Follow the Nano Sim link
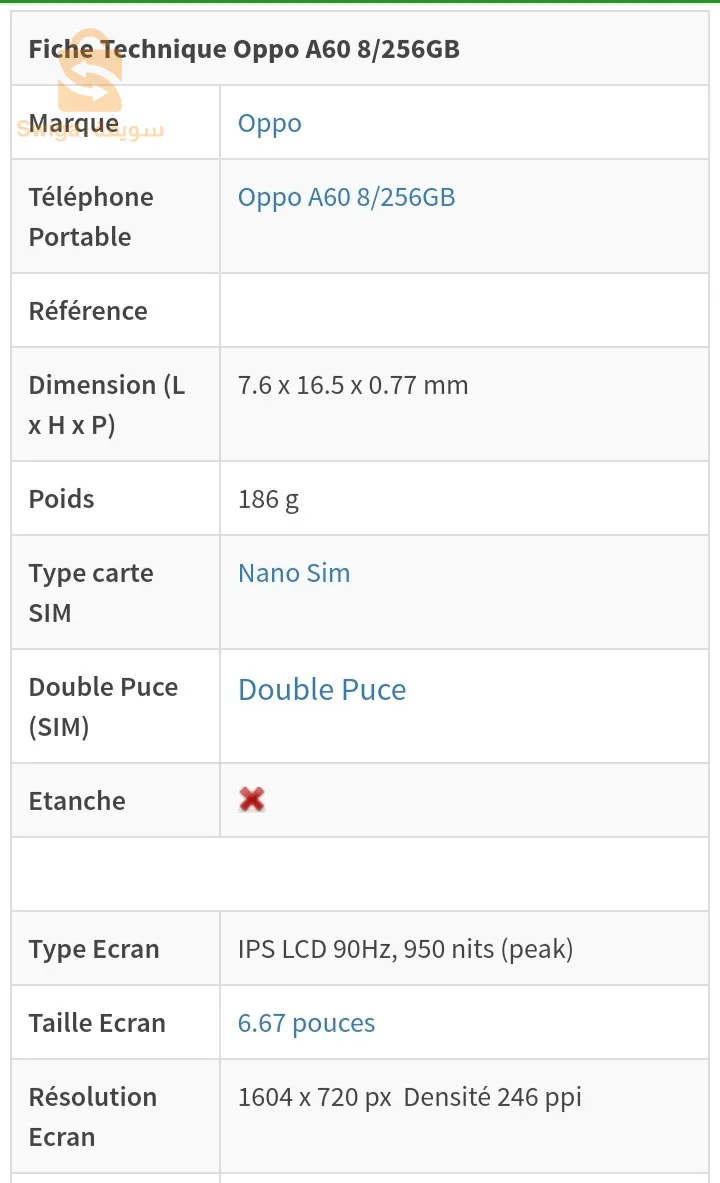Image resolution: width=720 pixels, height=1183 pixels. pyautogui.click(x=294, y=573)
